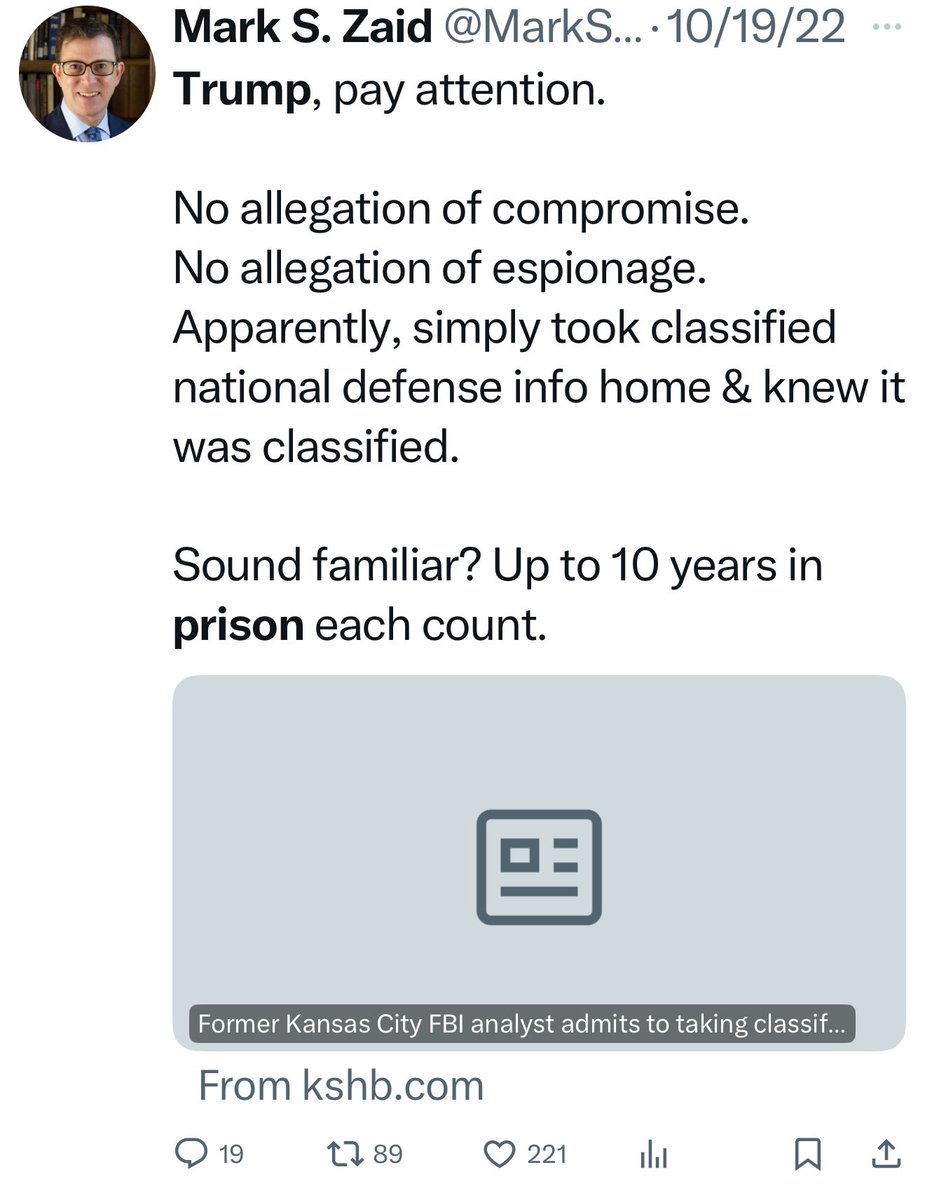Open the view analytics bar chart icon

click(x=652, y=1155)
